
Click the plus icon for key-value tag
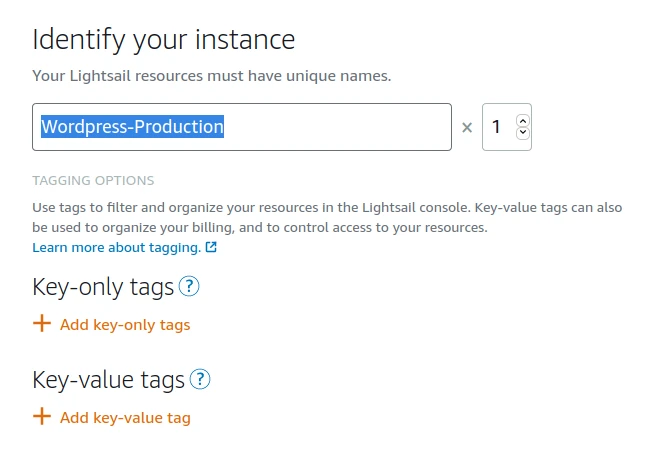tap(42, 417)
